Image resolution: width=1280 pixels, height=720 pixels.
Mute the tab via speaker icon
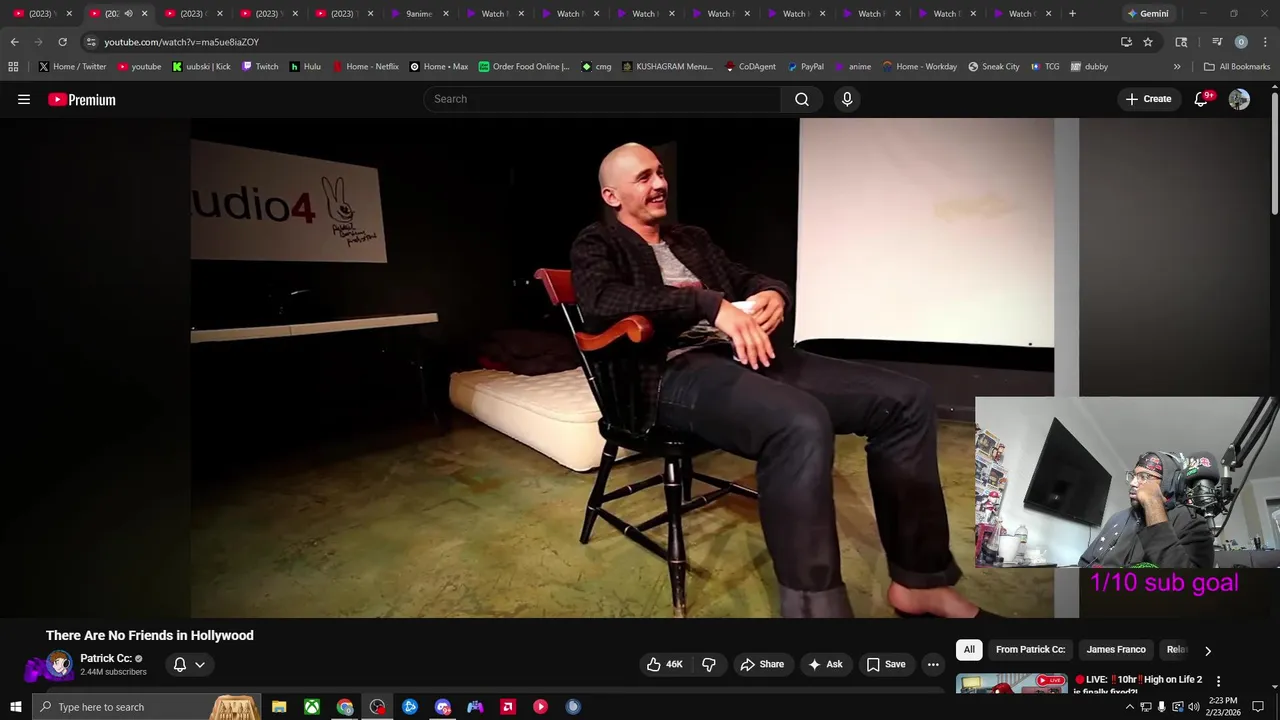click(x=128, y=13)
